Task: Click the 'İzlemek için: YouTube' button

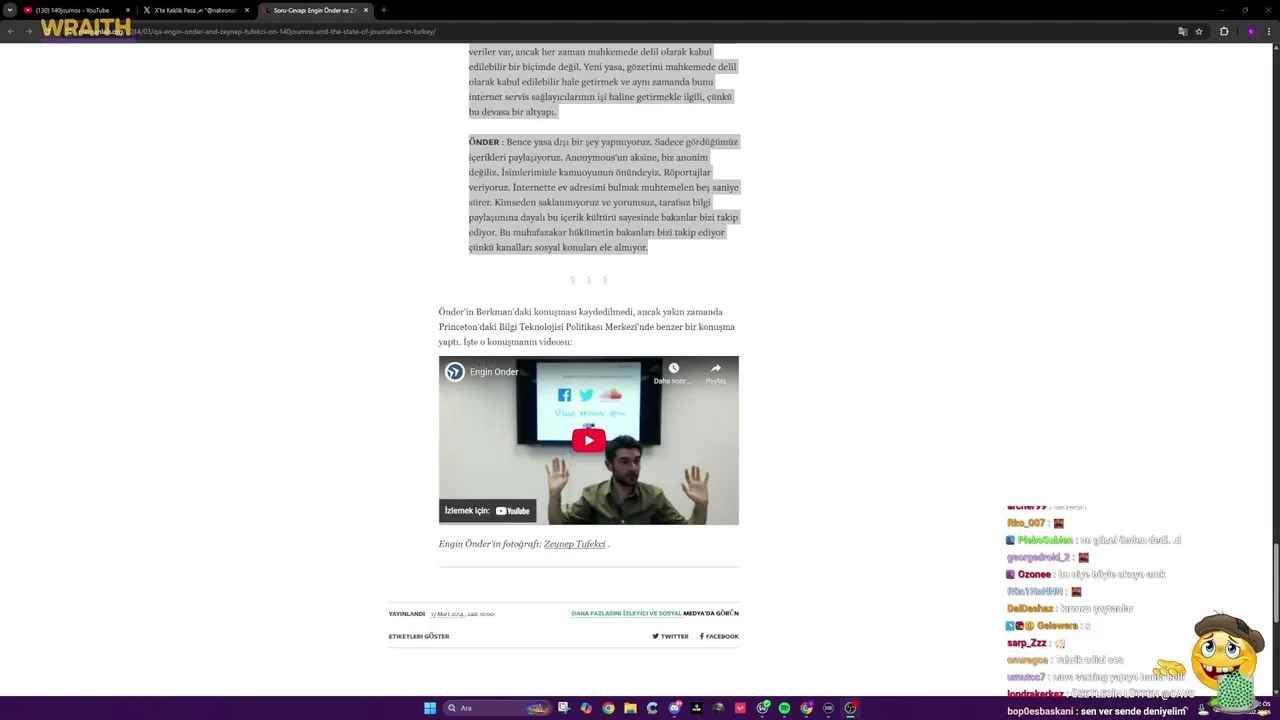Action: point(488,511)
